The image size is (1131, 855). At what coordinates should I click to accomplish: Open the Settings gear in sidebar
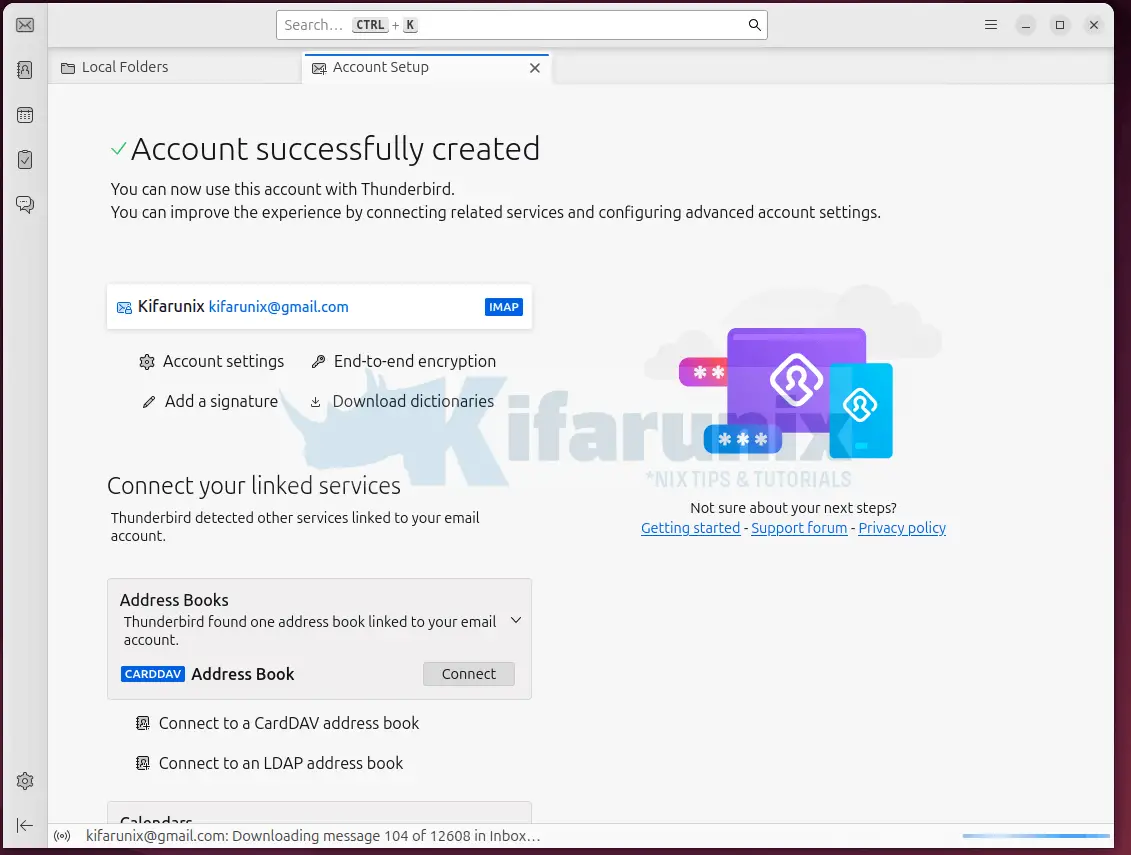click(x=25, y=781)
